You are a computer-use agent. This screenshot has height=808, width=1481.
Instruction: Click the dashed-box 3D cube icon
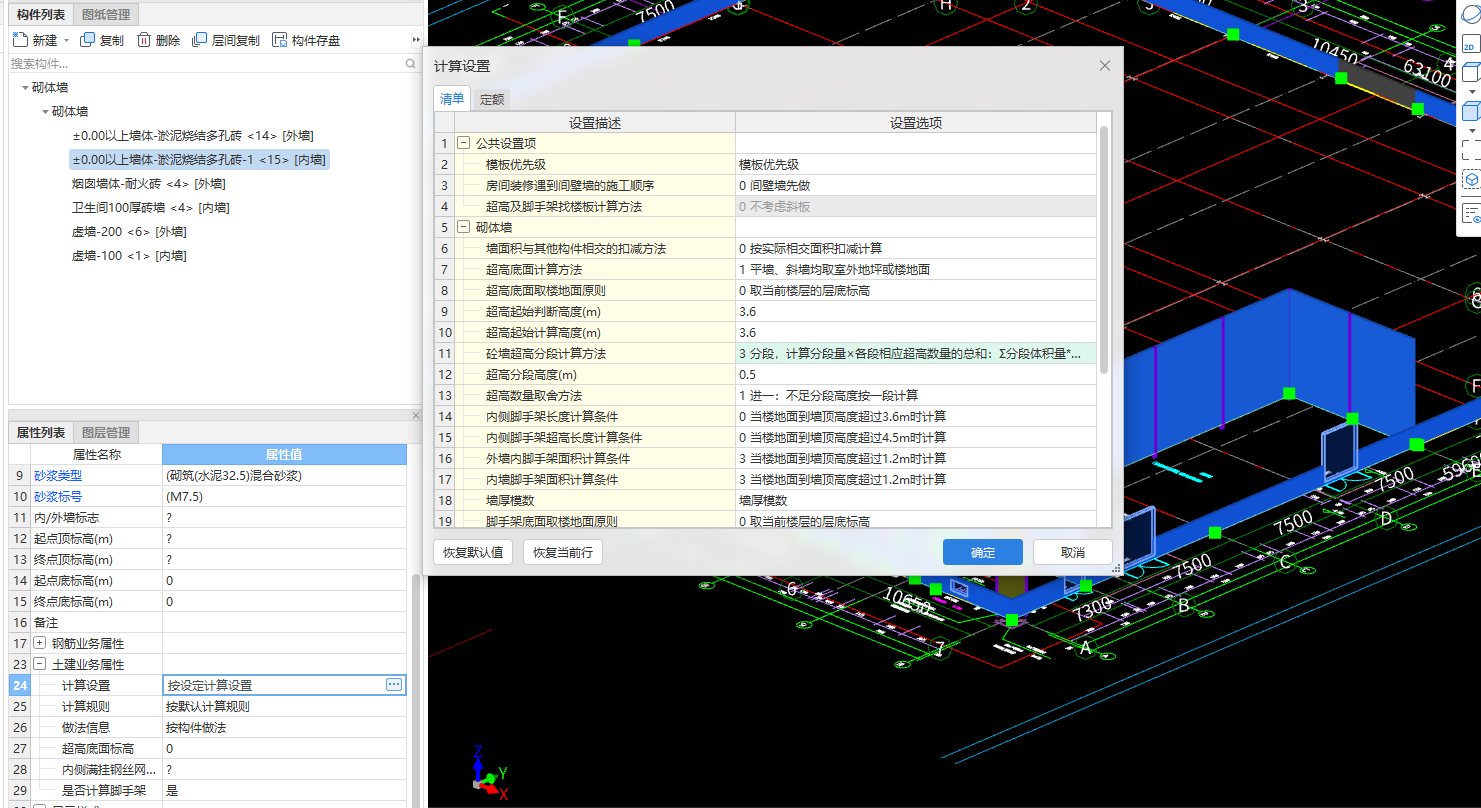1471,180
